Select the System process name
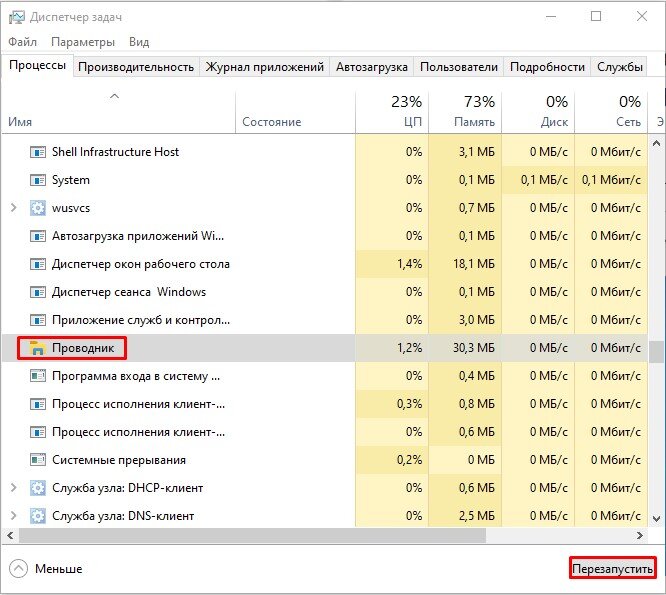This screenshot has height=595, width=666. [x=71, y=180]
